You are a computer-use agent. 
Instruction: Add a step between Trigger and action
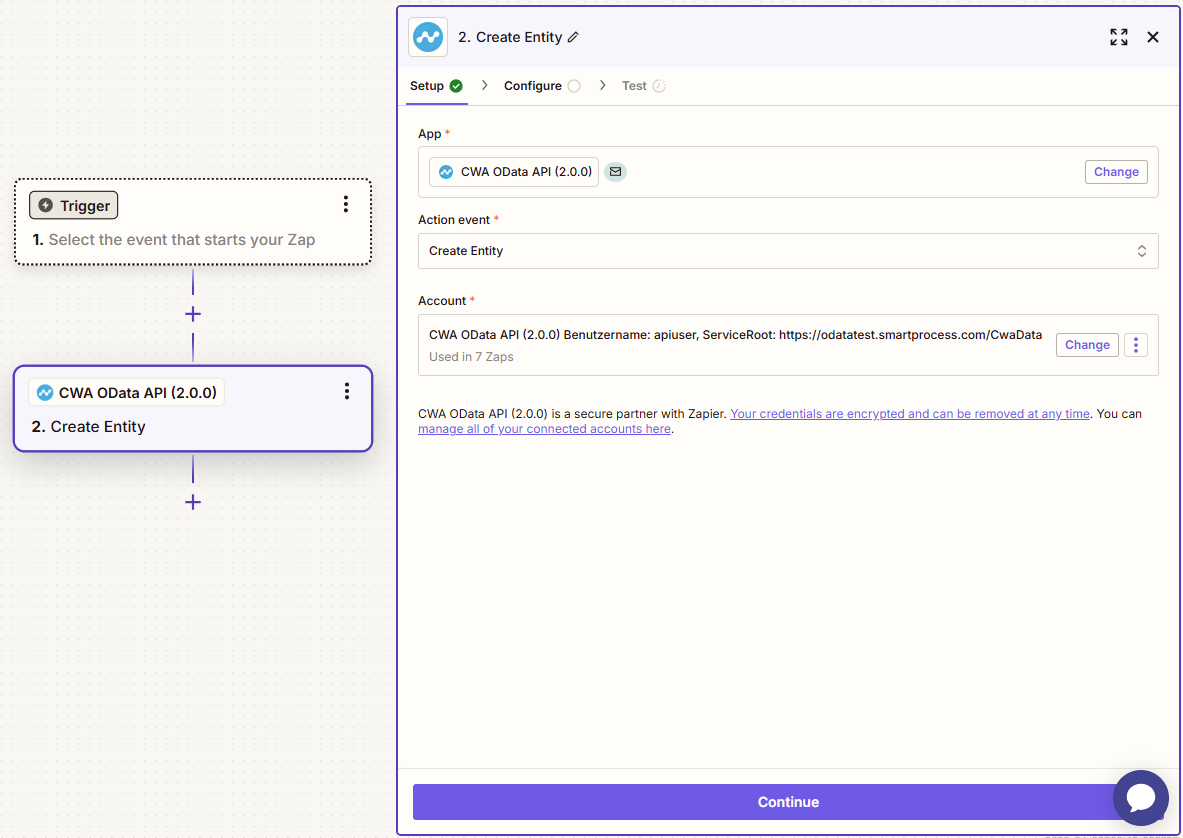[193, 314]
